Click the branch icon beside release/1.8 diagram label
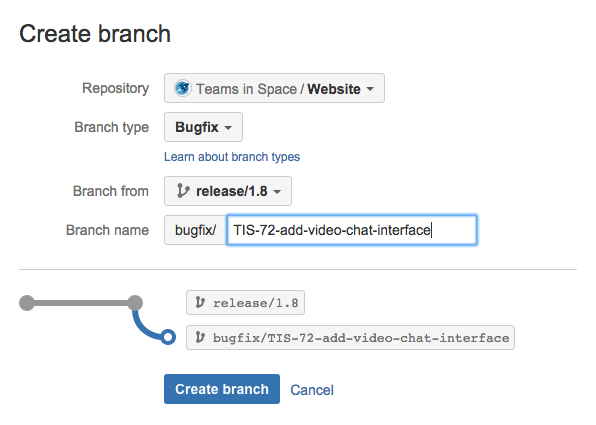This screenshot has width=596, height=425. click(200, 303)
